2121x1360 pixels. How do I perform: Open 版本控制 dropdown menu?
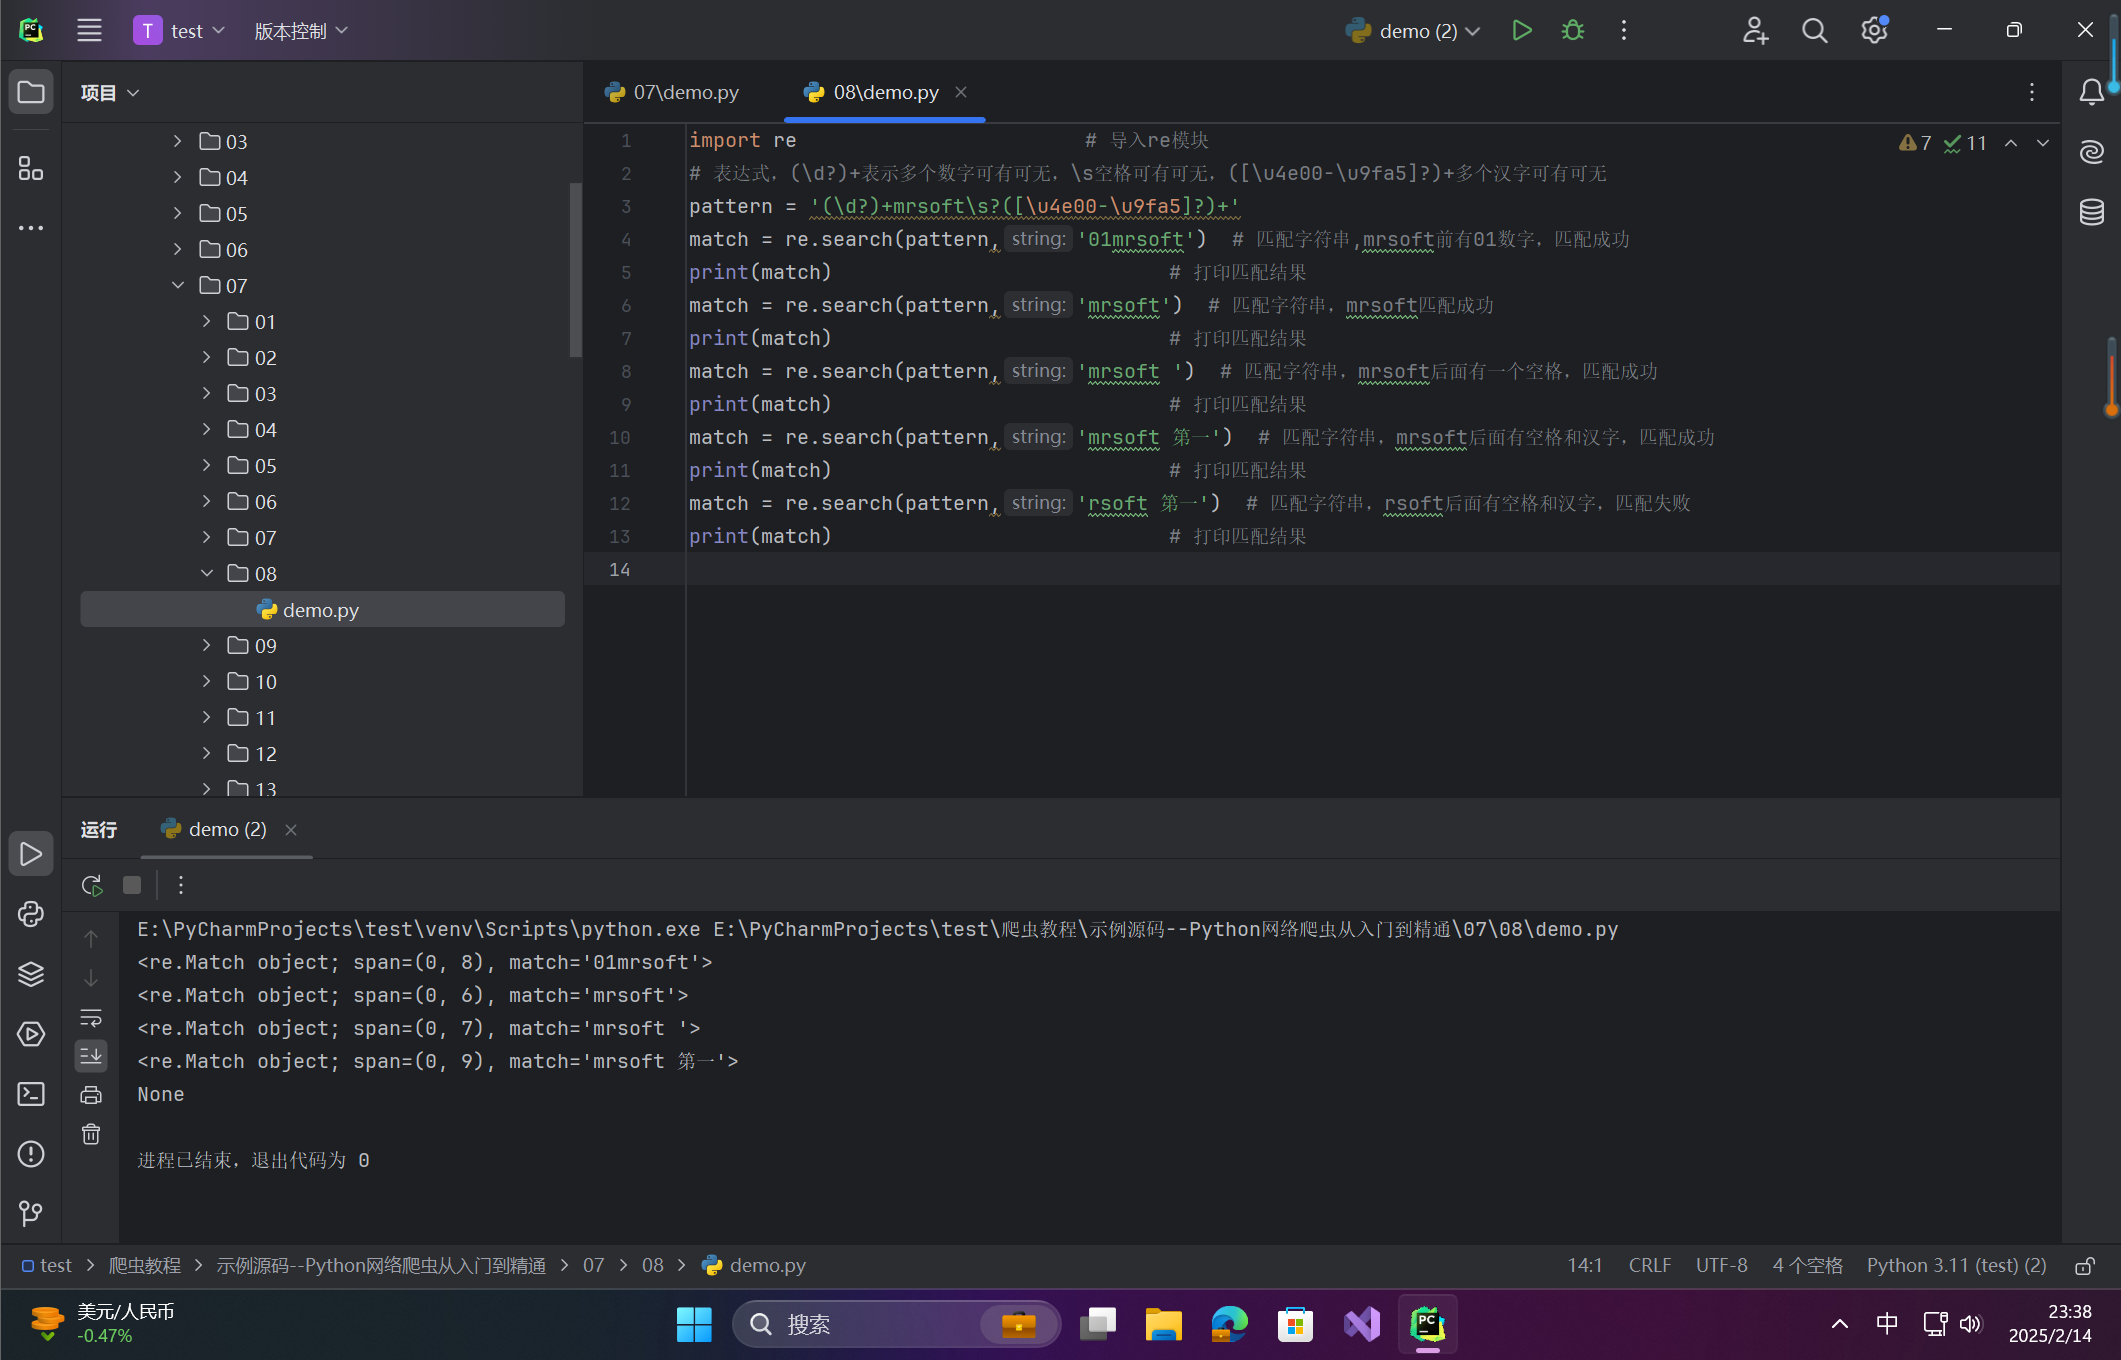(301, 31)
